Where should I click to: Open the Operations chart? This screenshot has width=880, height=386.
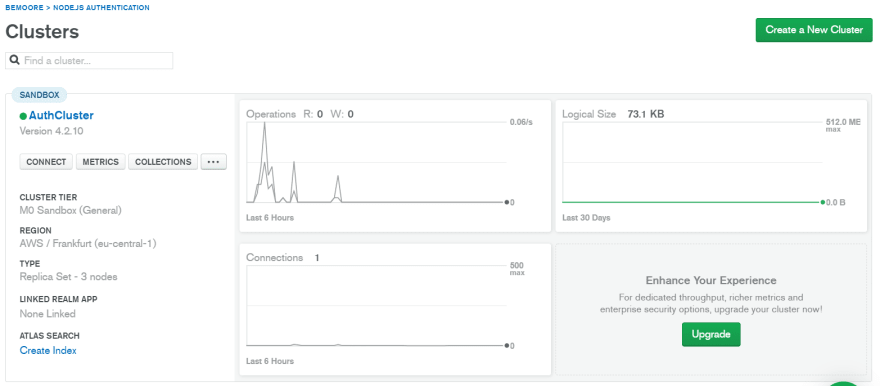click(x=395, y=166)
